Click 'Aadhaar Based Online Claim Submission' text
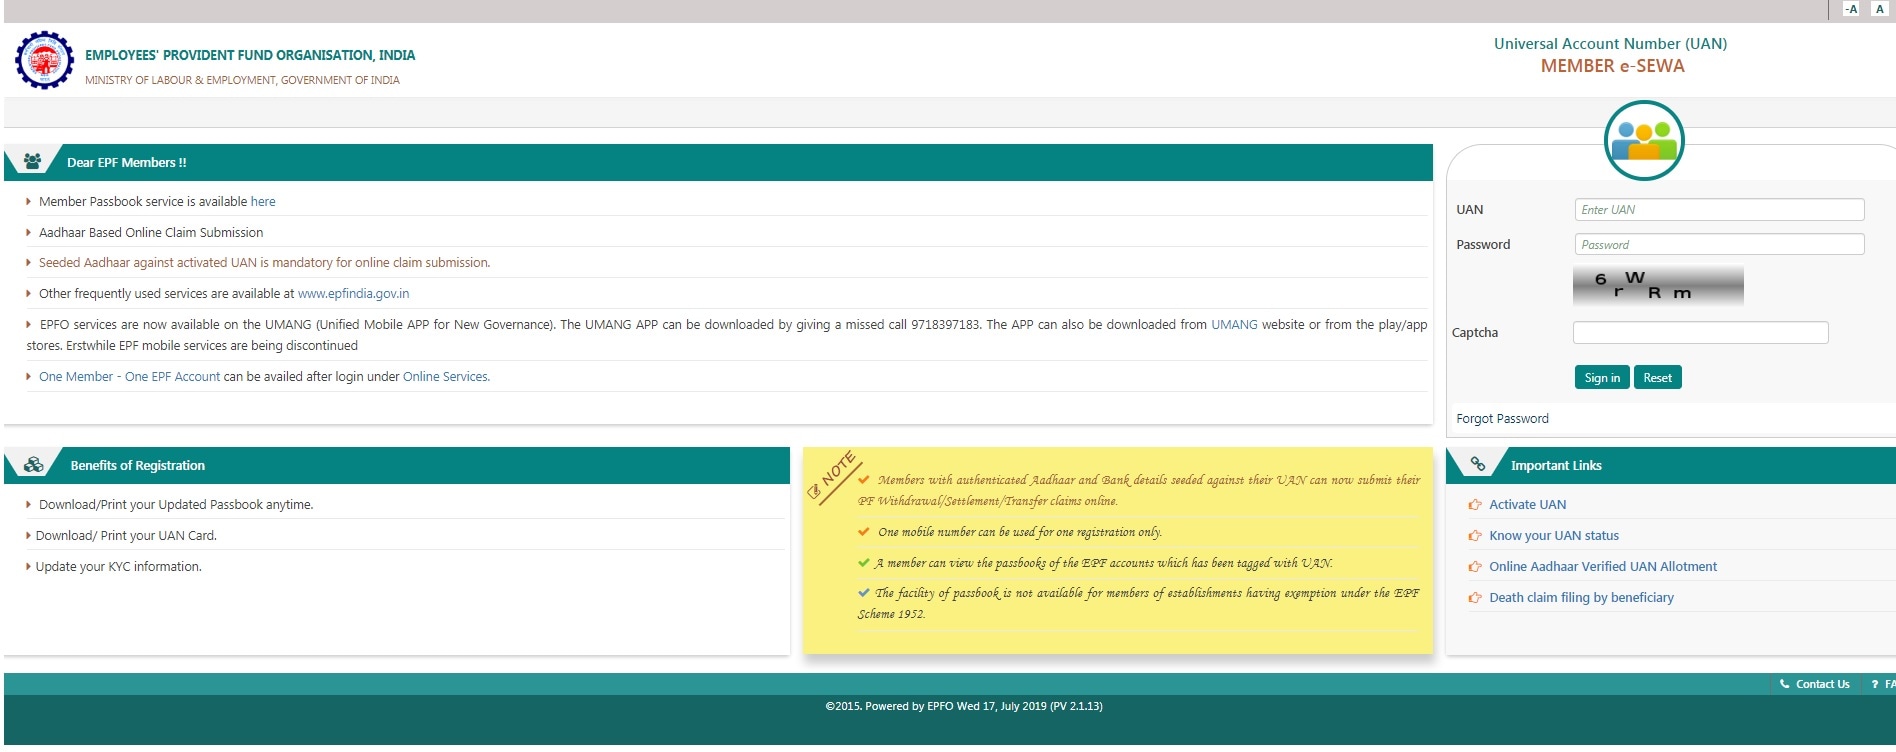The width and height of the screenshot is (1896, 752). (151, 232)
